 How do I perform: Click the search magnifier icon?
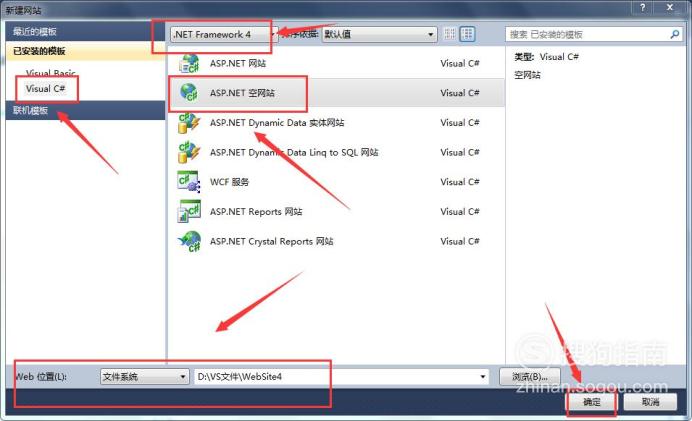(x=674, y=34)
